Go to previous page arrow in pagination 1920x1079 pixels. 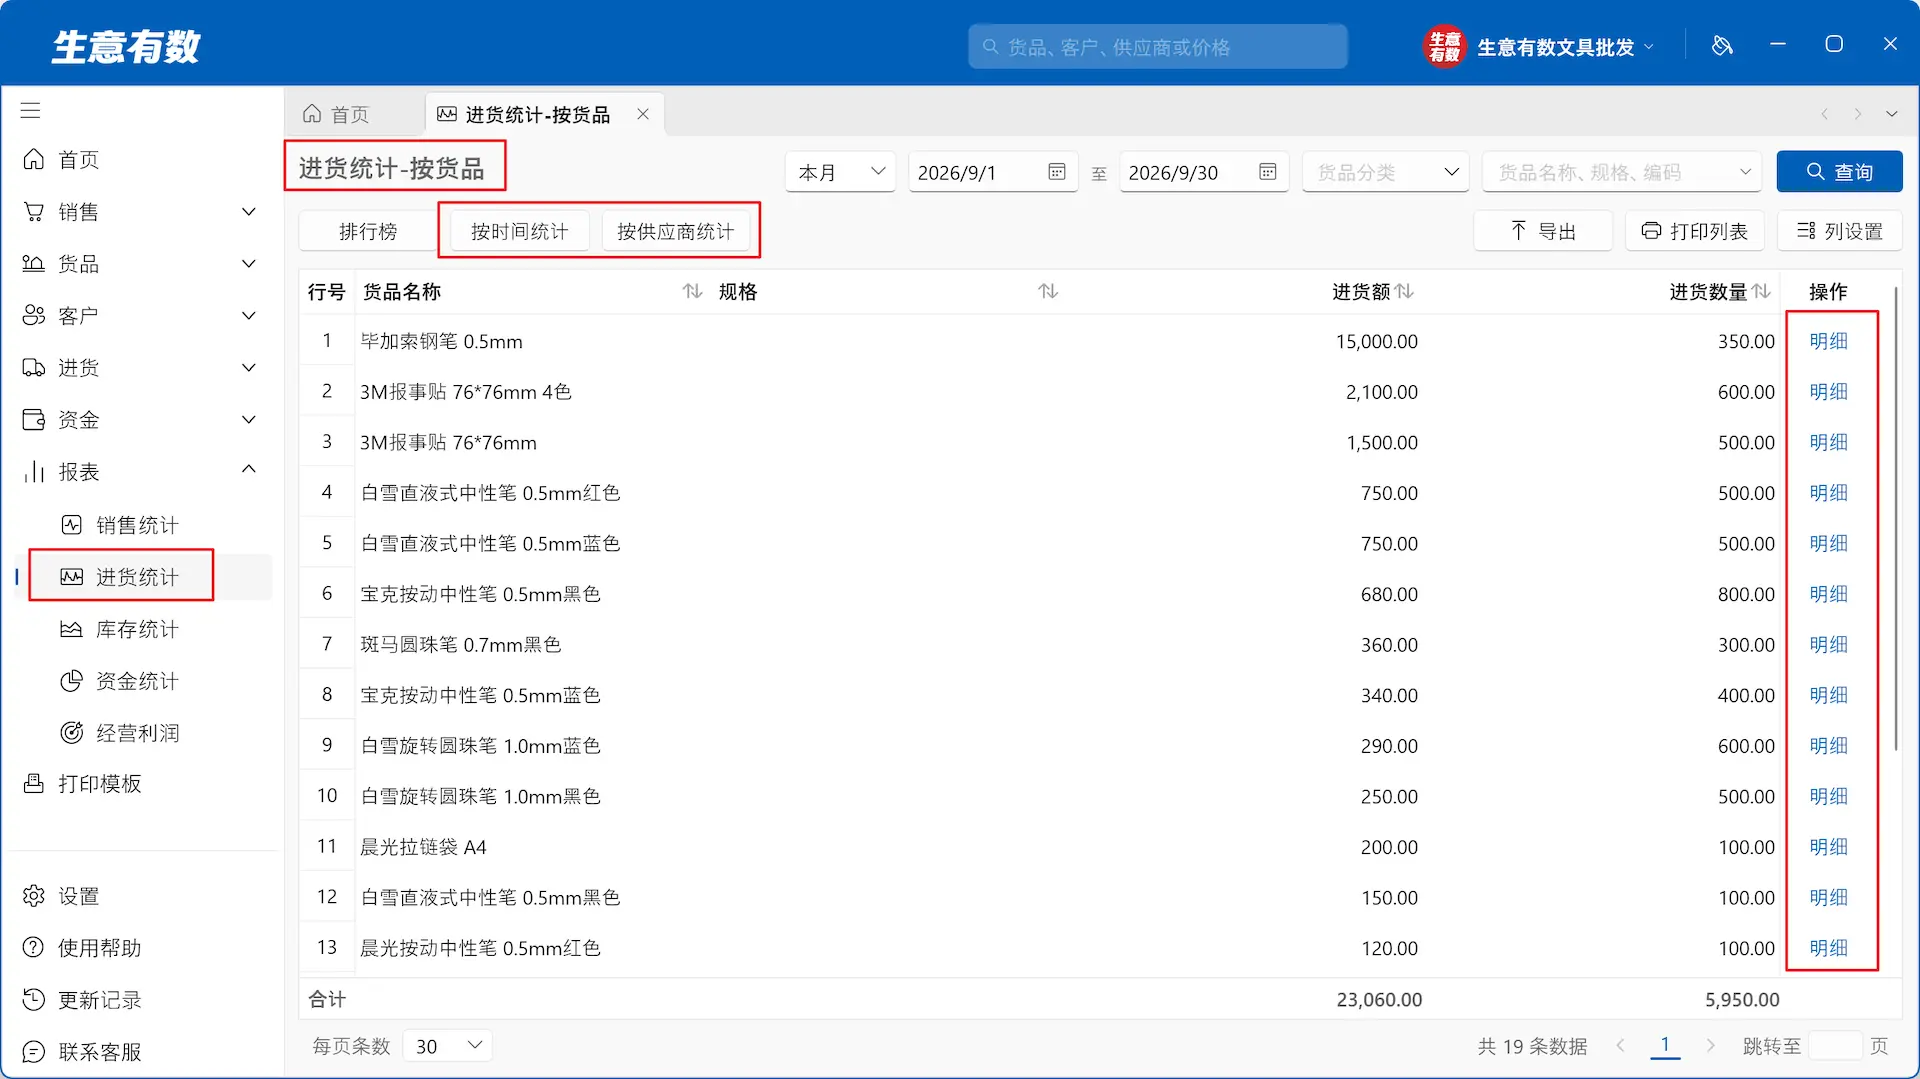point(1620,1045)
